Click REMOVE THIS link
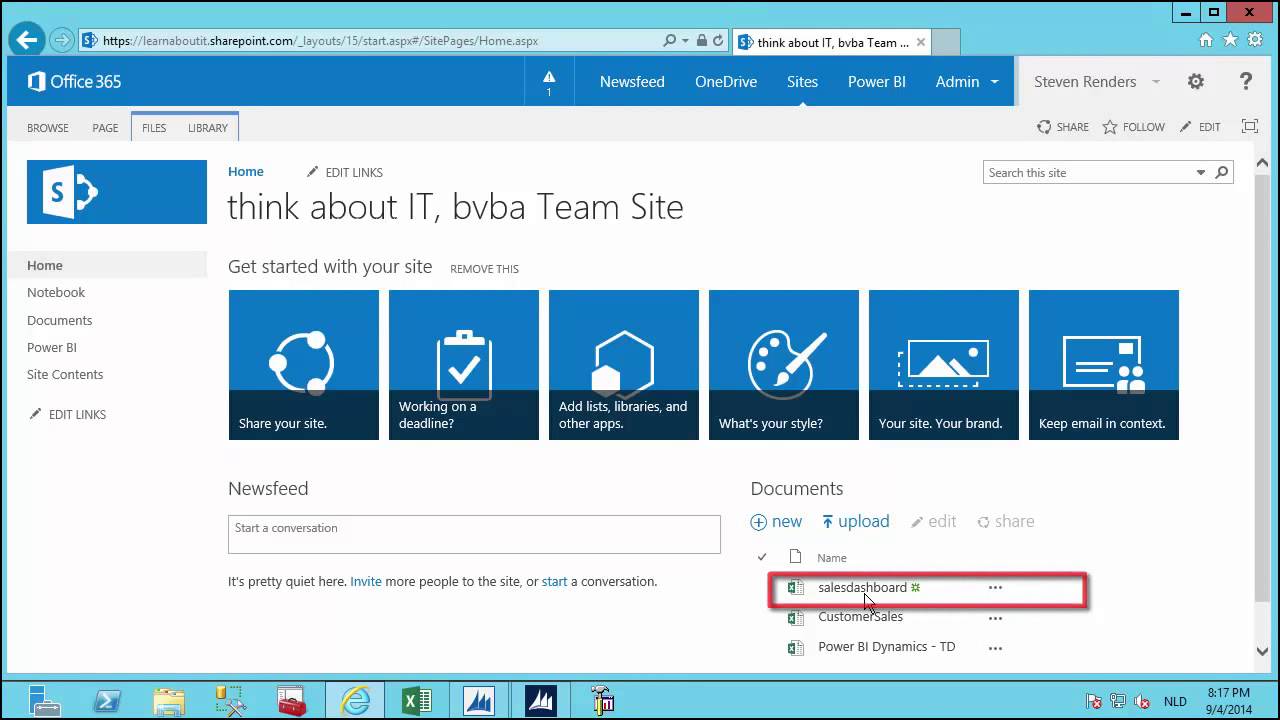 (484, 269)
